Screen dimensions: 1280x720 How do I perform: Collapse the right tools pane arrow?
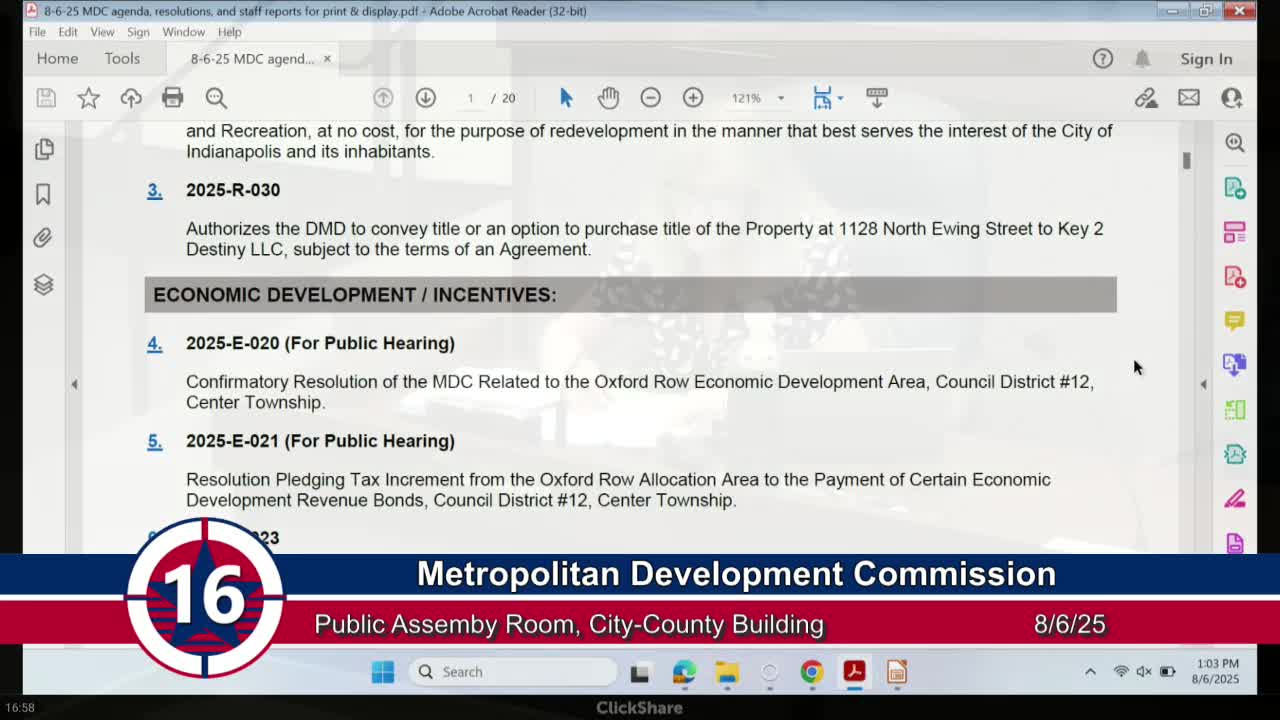point(1203,384)
